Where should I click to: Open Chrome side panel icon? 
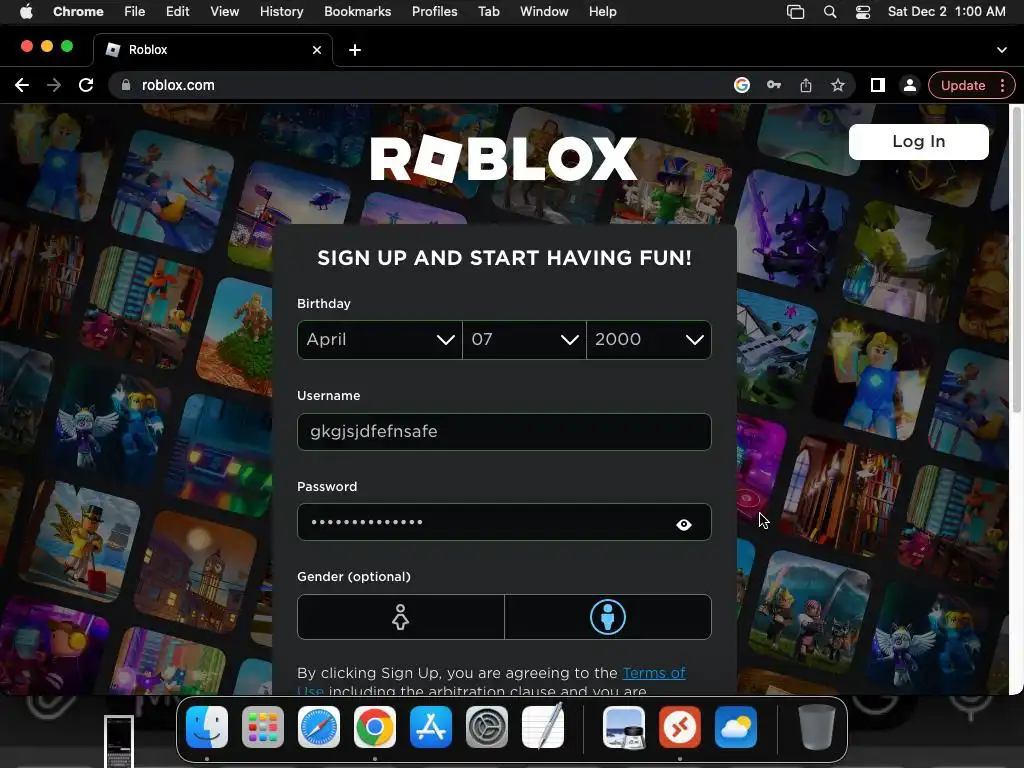(878, 86)
